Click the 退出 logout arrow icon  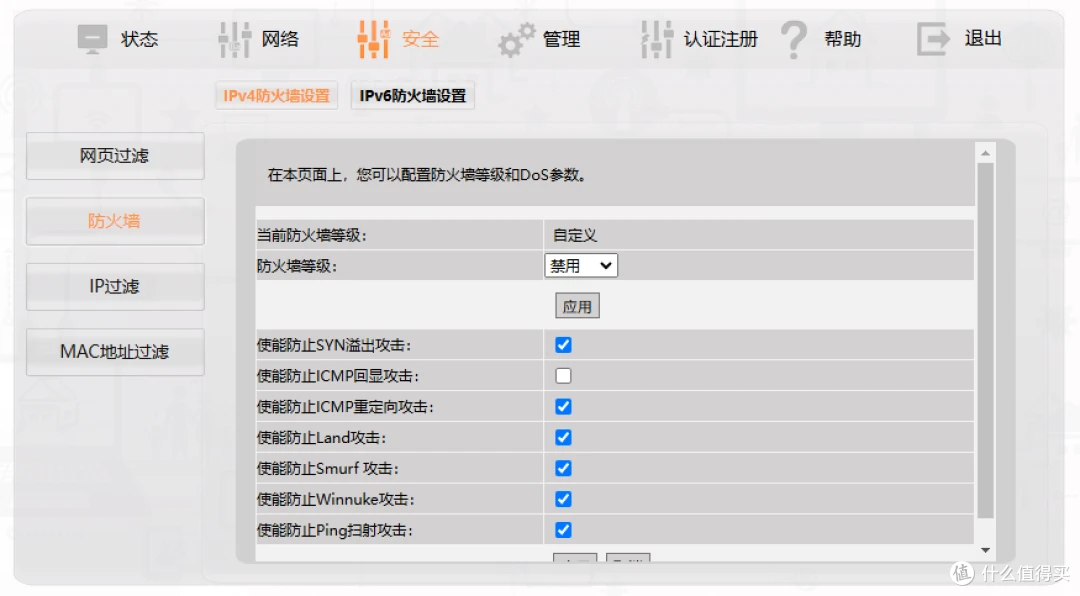[933, 39]
